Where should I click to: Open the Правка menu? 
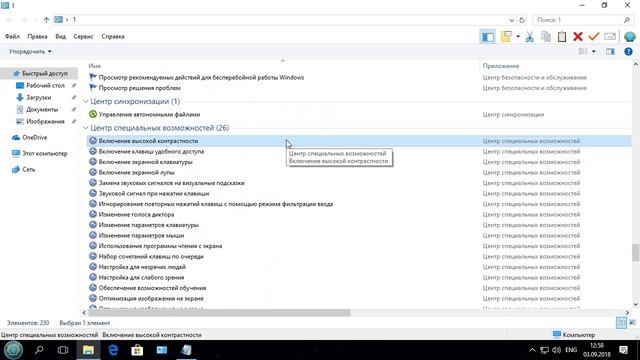37,36
